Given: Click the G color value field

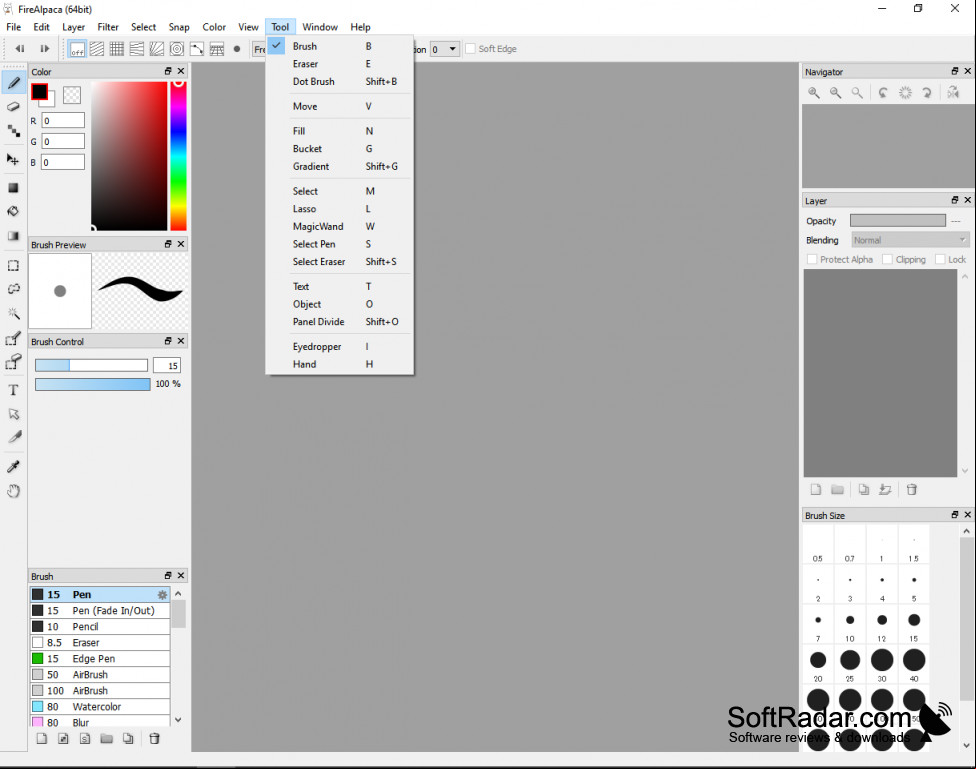Looking at the screenshot, I should coord(63,141).
